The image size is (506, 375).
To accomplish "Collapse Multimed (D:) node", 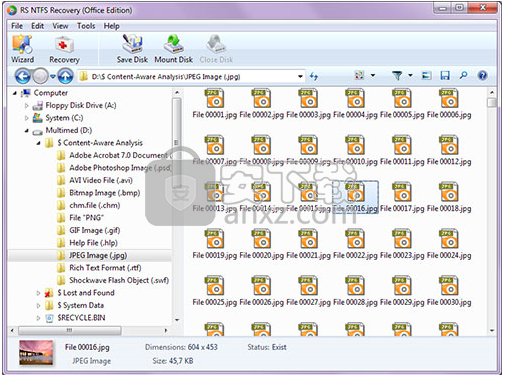I will [27, 131].
